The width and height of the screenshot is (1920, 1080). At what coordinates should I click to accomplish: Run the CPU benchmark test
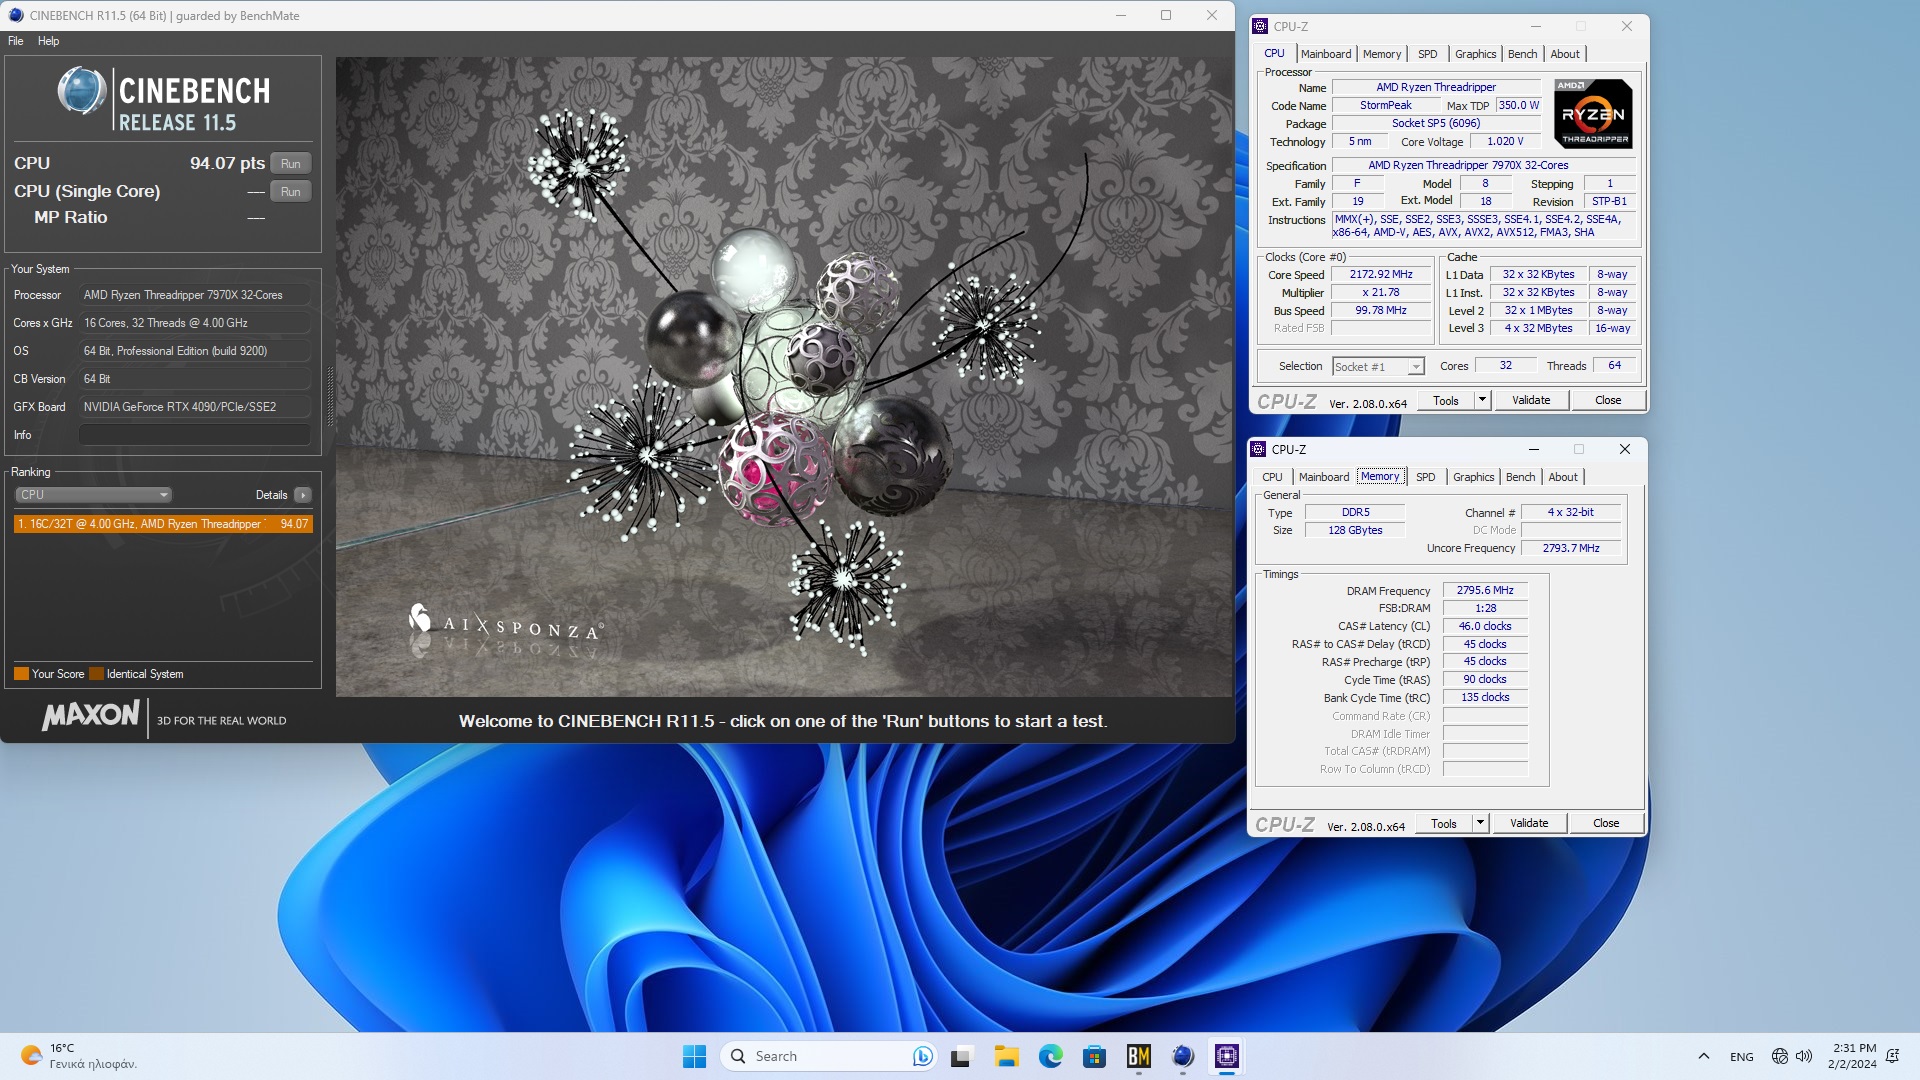tap(291, 163)
